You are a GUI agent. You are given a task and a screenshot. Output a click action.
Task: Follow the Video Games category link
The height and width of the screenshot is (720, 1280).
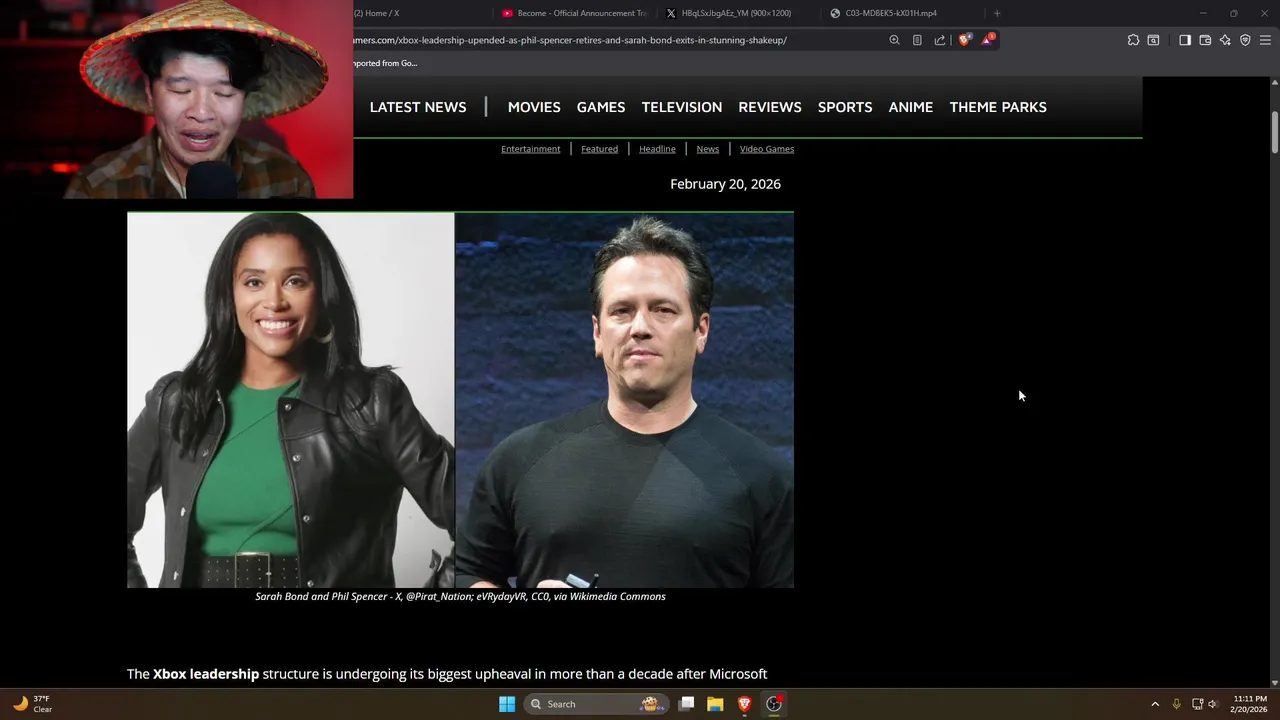click(767, 149)
